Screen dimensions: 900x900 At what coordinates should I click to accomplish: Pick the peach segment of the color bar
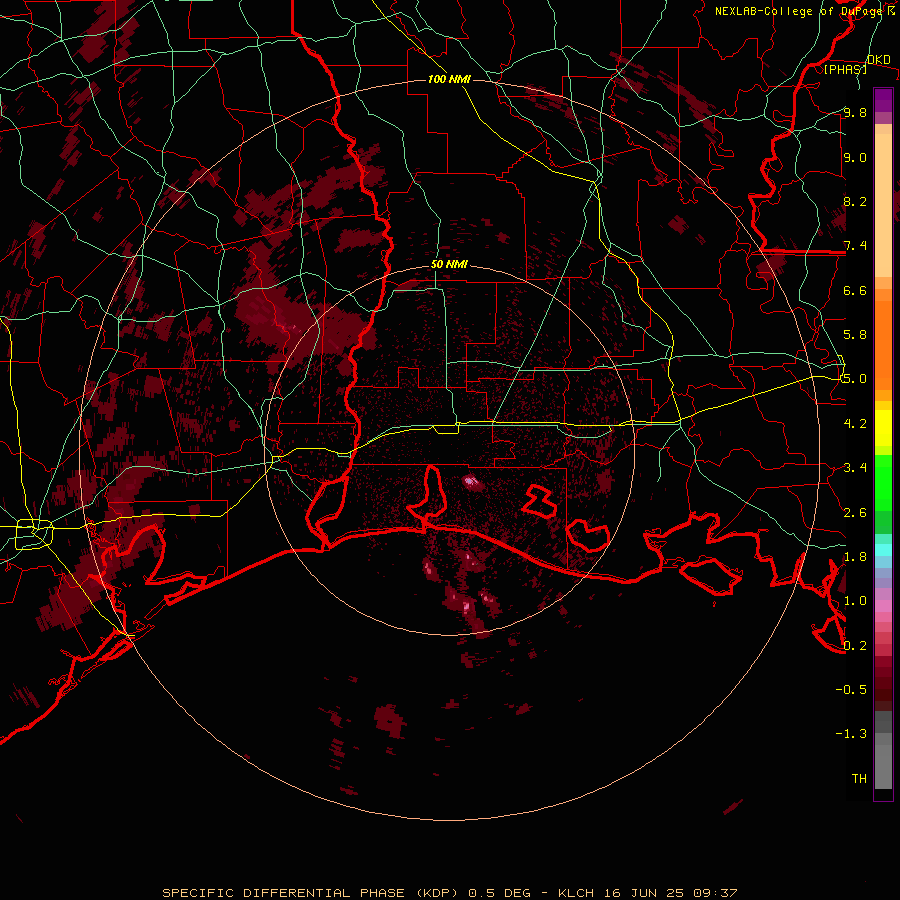point(883,205)
